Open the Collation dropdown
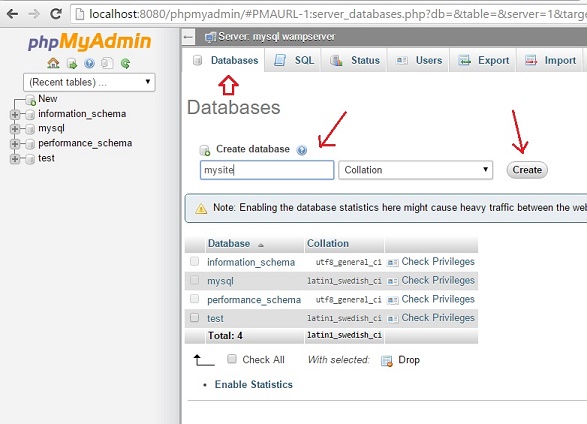The height and width of the screenshot is (424, 587). tap(416, 170)
